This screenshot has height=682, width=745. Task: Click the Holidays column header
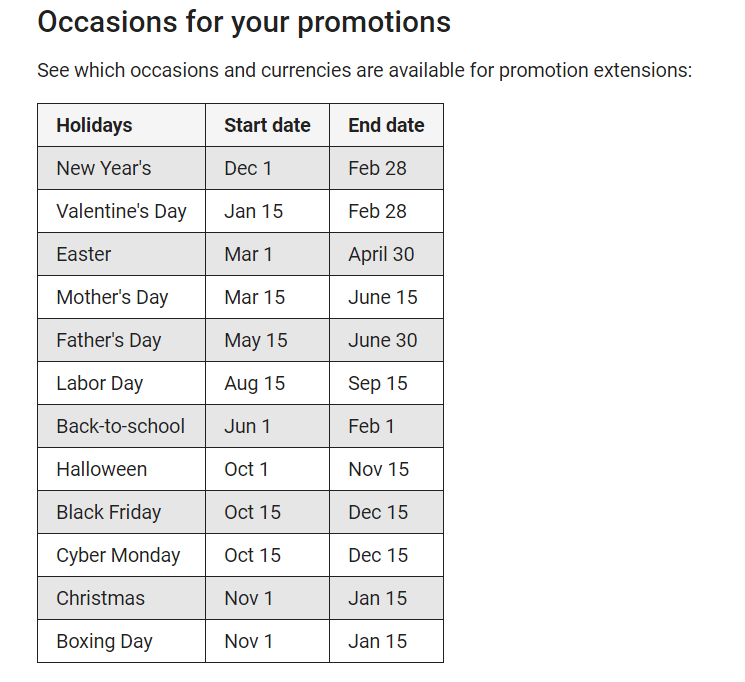94,125
